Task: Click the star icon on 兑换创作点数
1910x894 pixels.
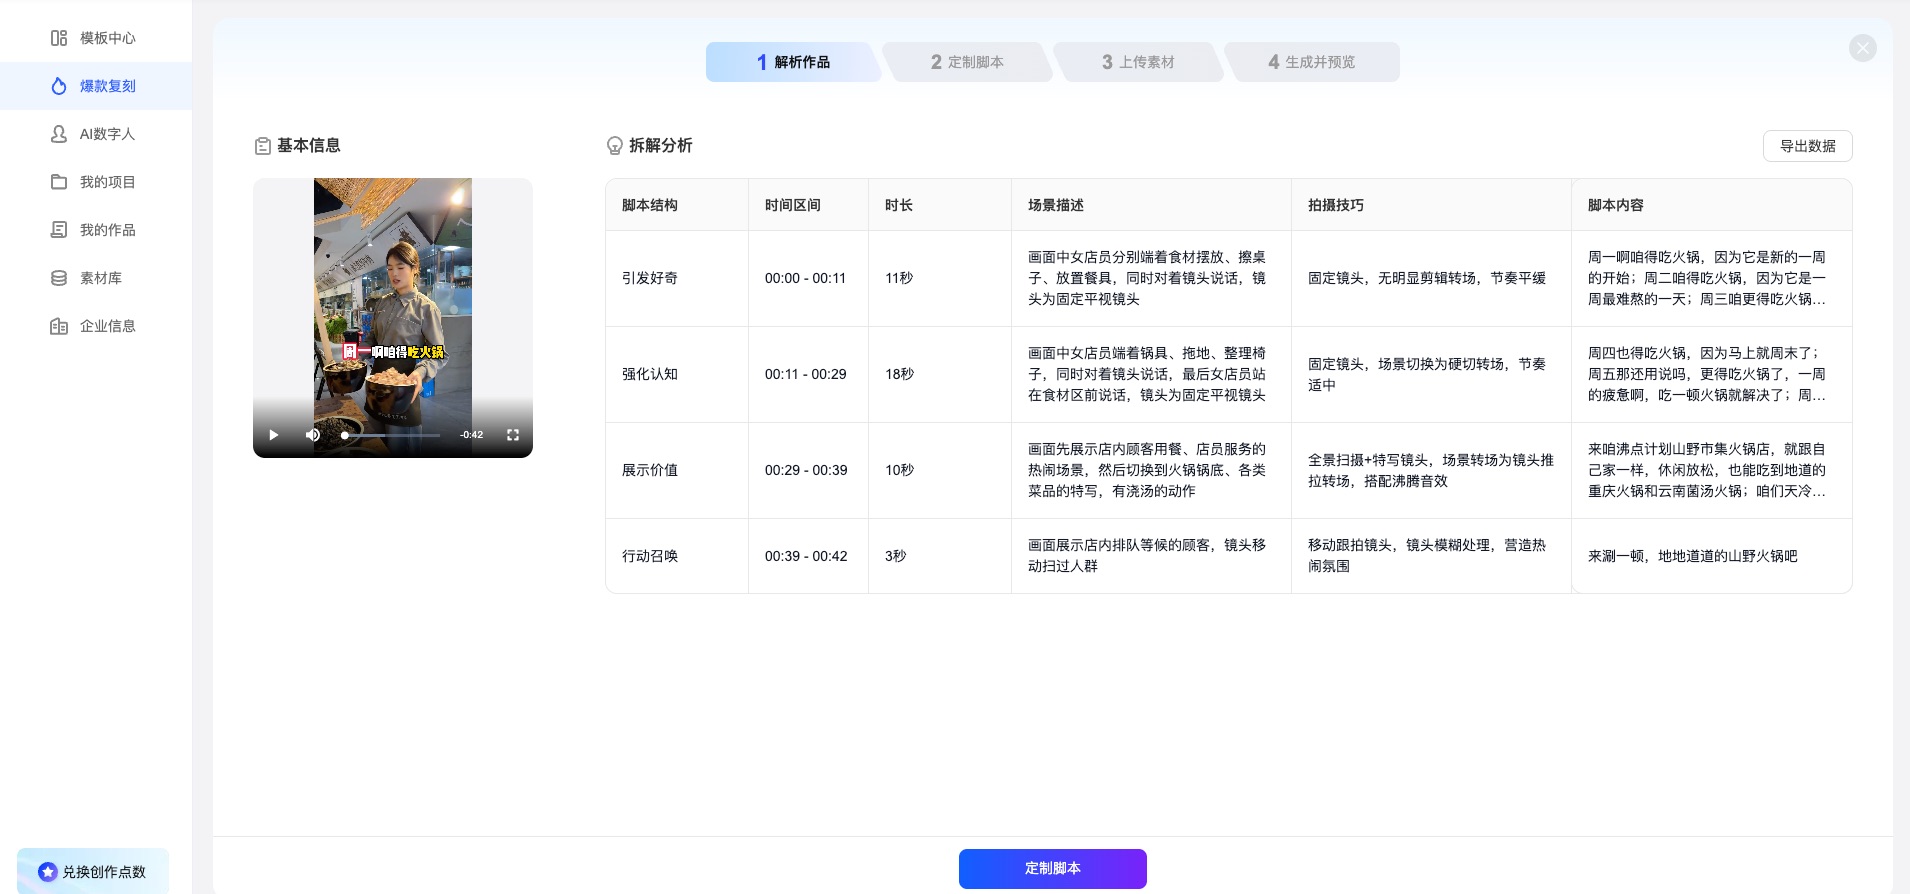Action: coord(47,872)
